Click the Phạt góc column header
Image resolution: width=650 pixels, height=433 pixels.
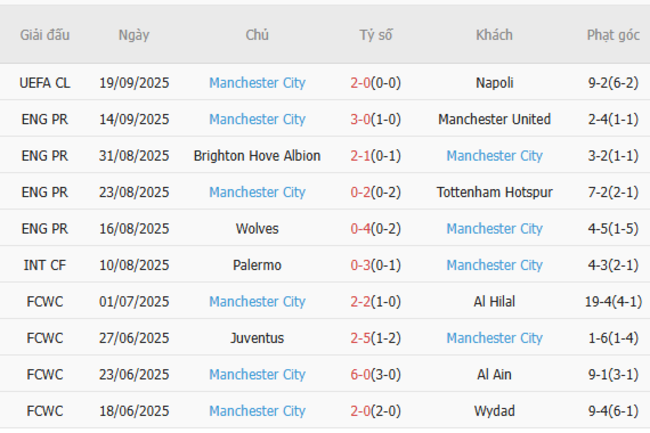tap(612, 35)
